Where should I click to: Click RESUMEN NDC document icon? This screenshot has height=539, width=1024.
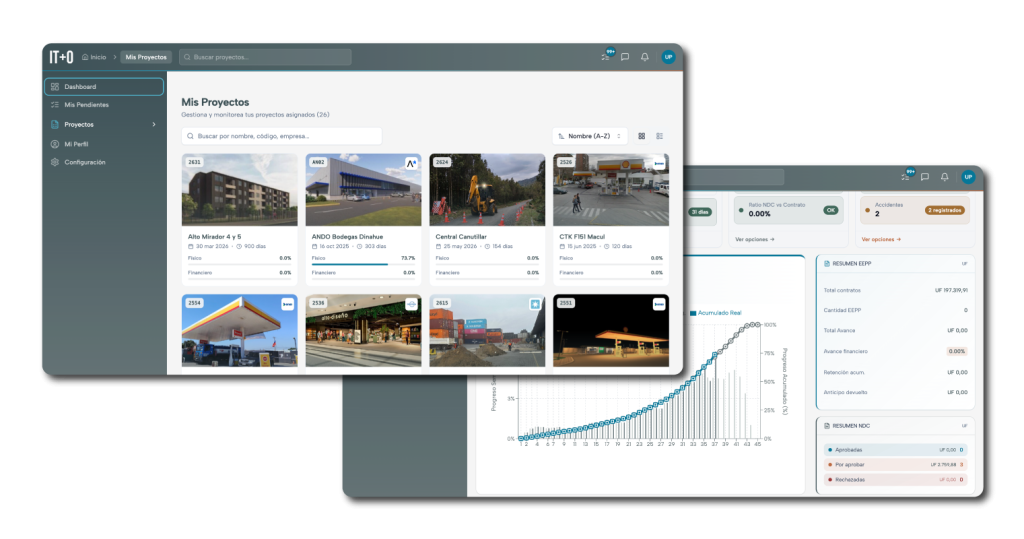point(827,426)
